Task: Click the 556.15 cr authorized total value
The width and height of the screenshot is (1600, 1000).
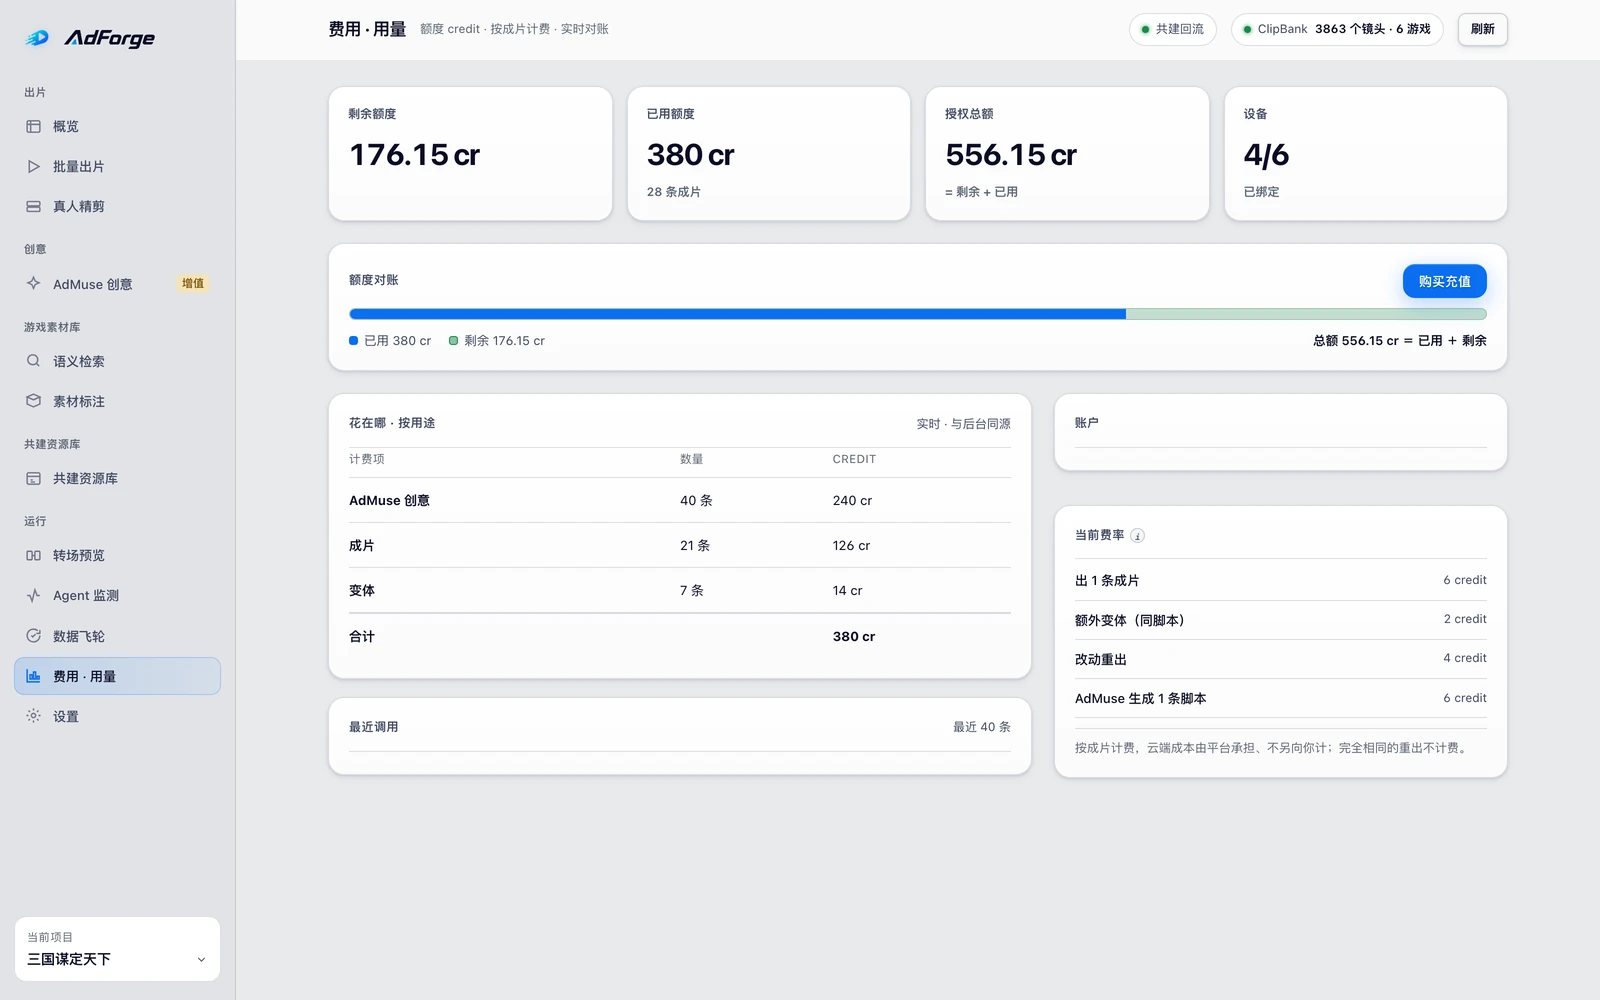Action: [1011, 155]
